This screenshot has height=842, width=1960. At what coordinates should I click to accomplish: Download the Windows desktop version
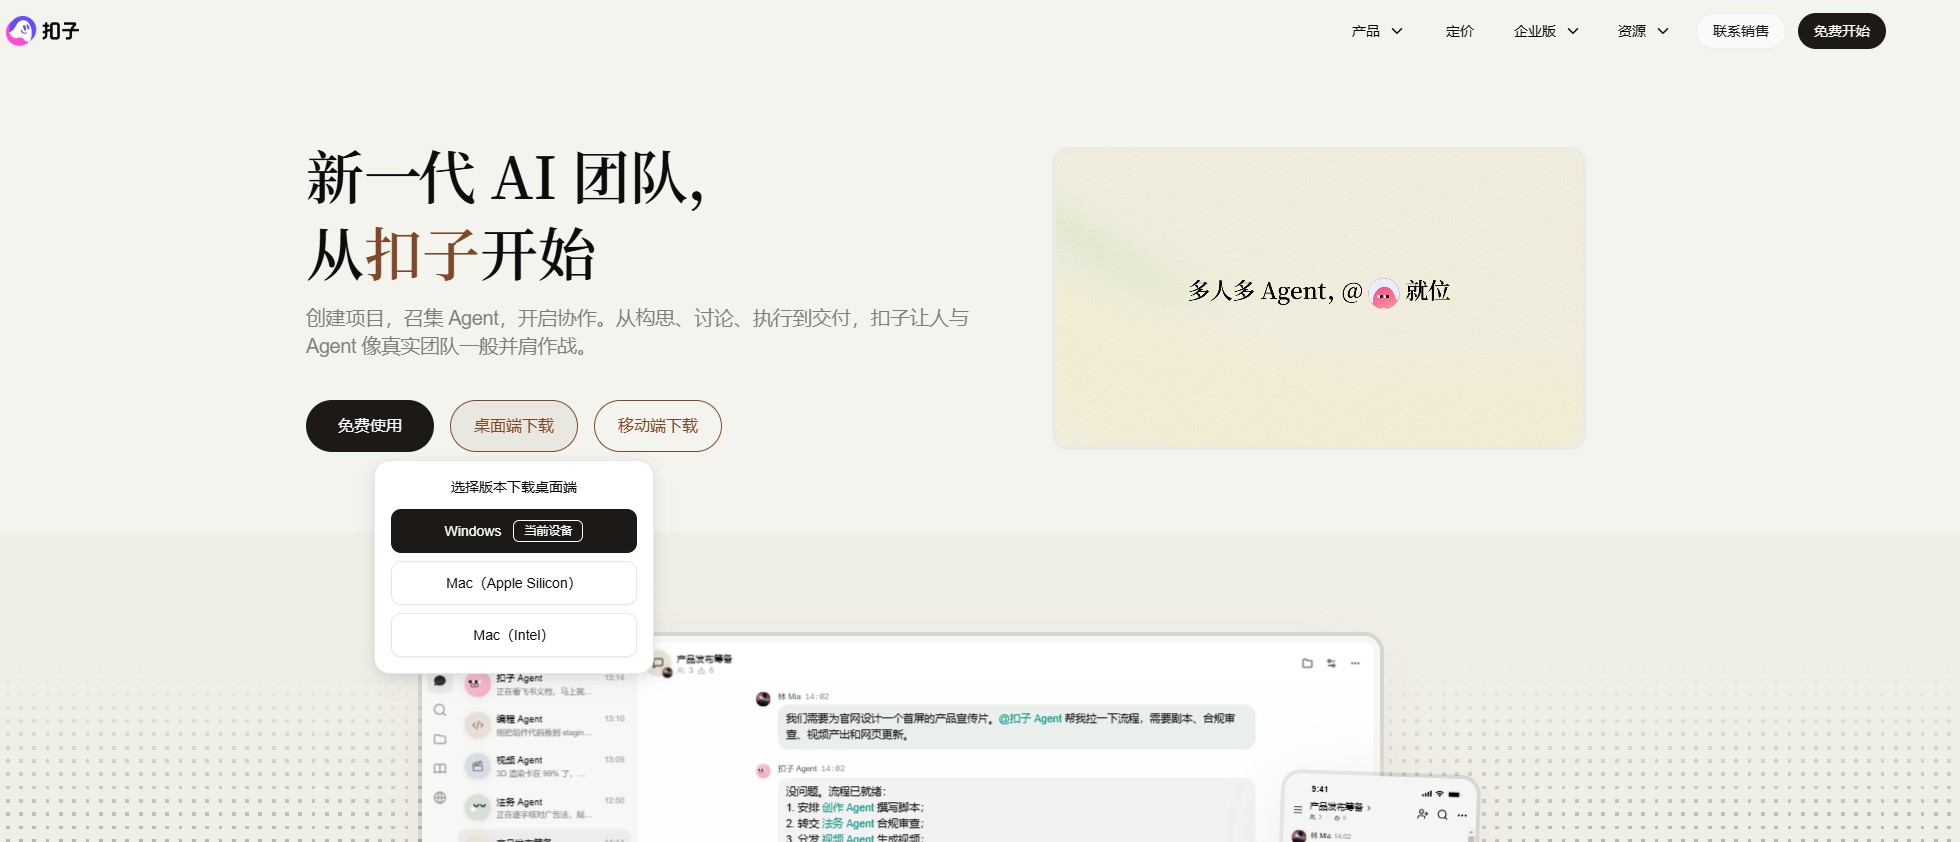[x=514, y=531]
